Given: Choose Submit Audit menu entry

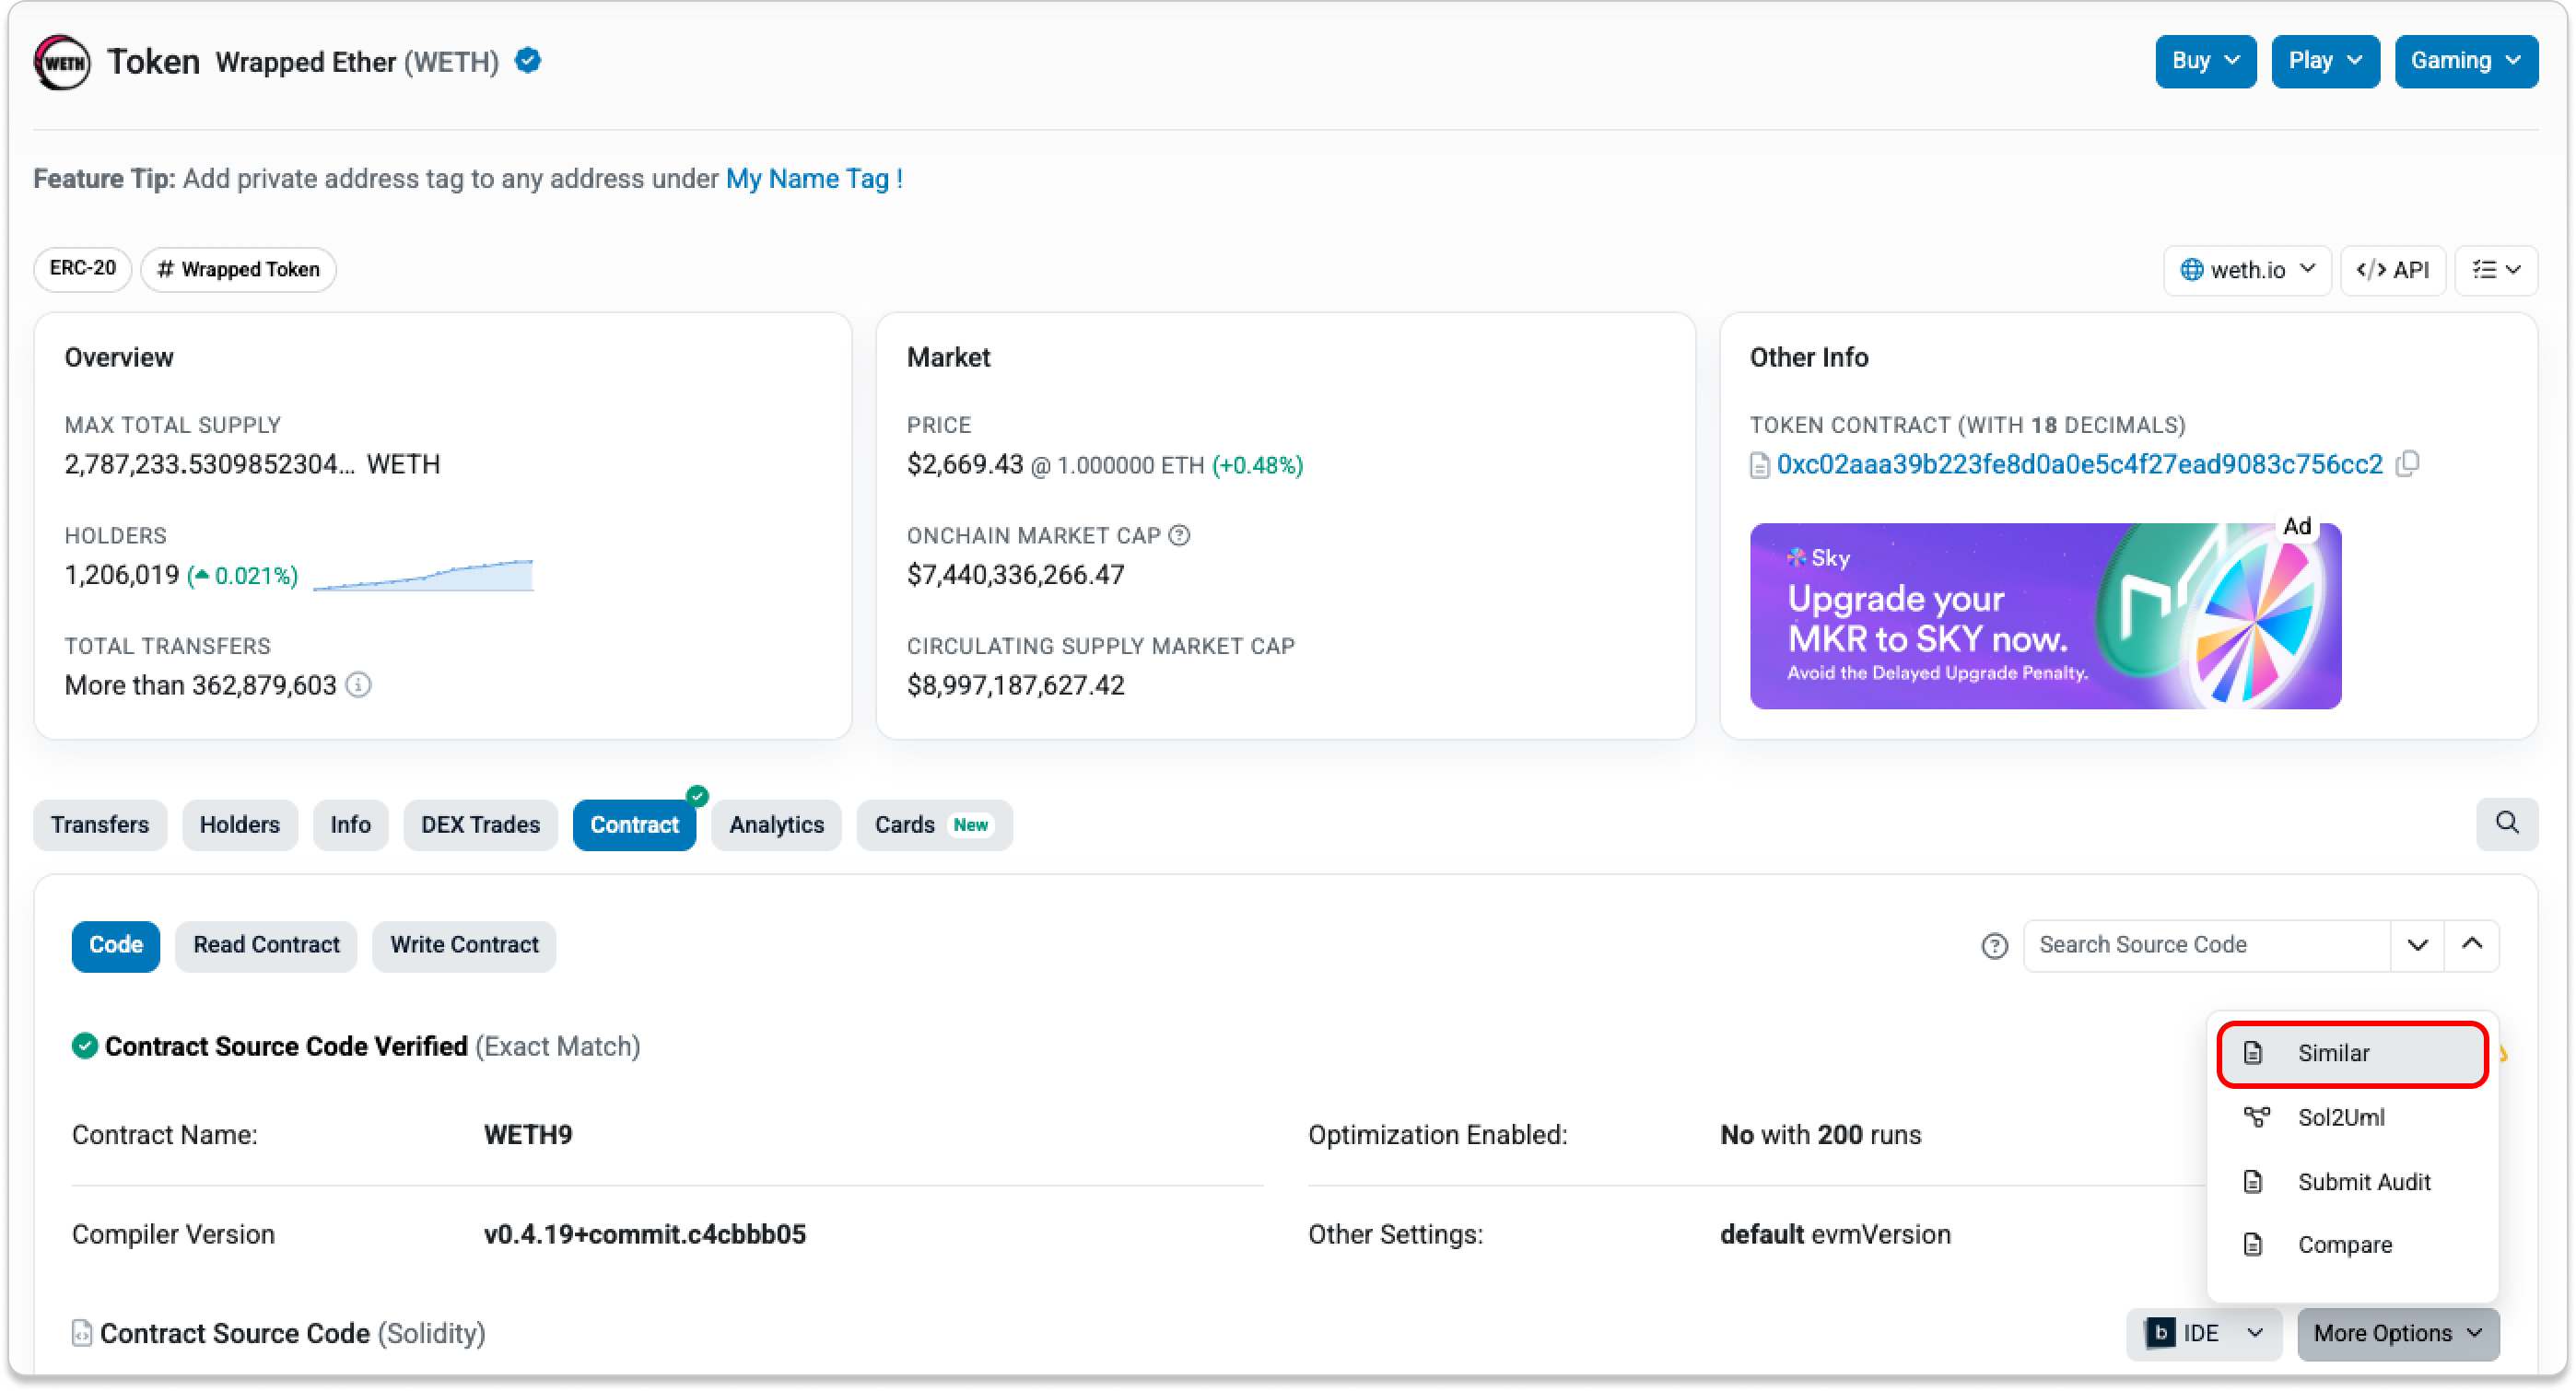Looking at the screenshot, I should (x=2363, y=1182).
